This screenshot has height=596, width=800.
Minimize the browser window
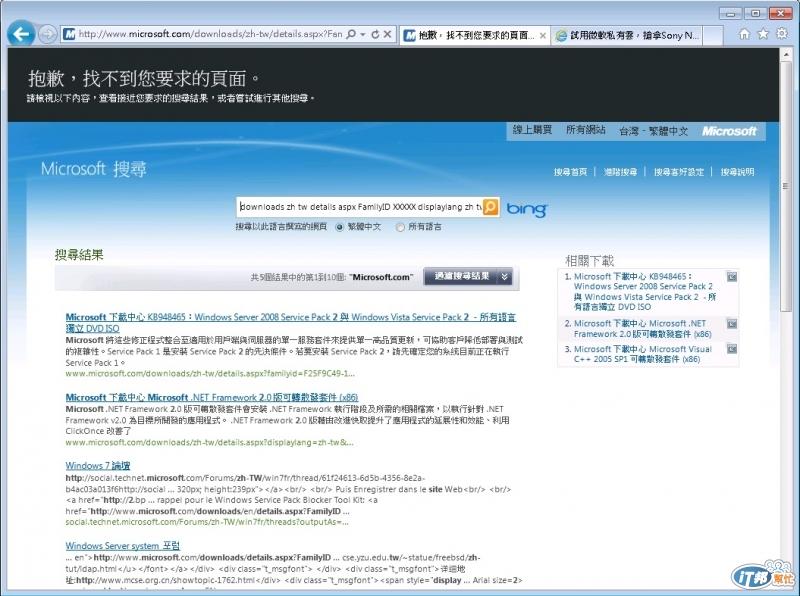[731, 14]
